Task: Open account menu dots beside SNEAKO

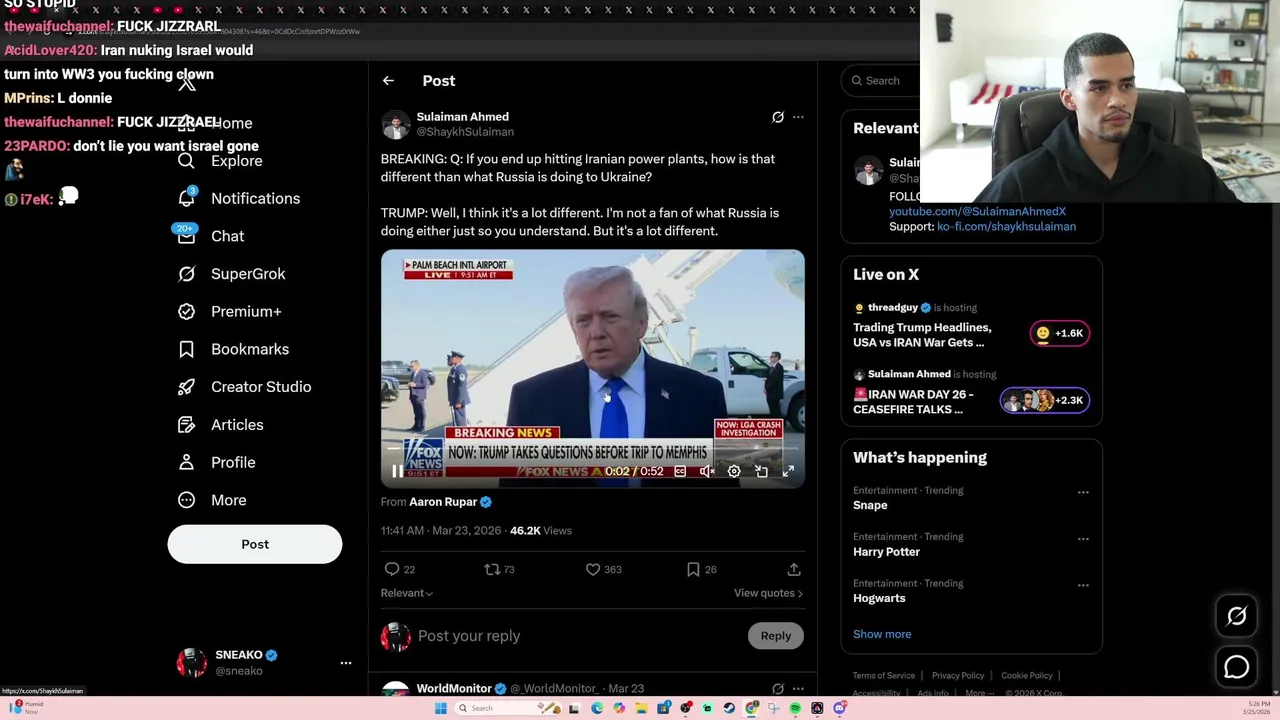Action: (x=346, y=663)
